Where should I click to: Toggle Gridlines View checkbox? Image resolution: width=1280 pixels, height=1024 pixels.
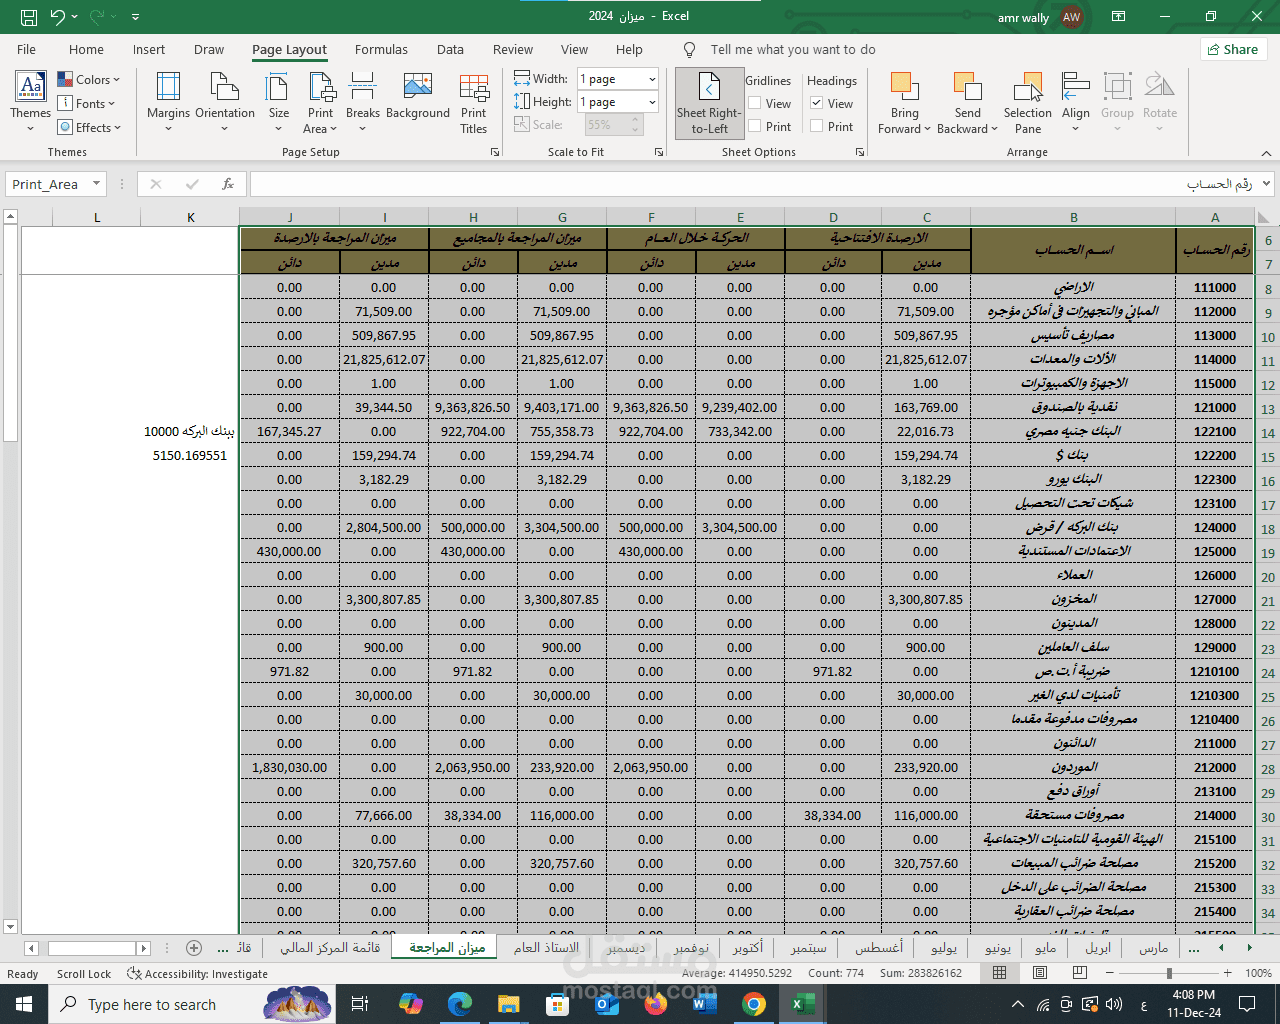click(x=754, y=103)
